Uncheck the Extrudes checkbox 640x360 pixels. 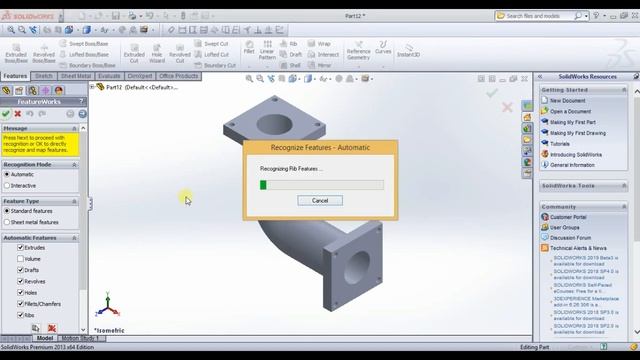pos(20,247)
